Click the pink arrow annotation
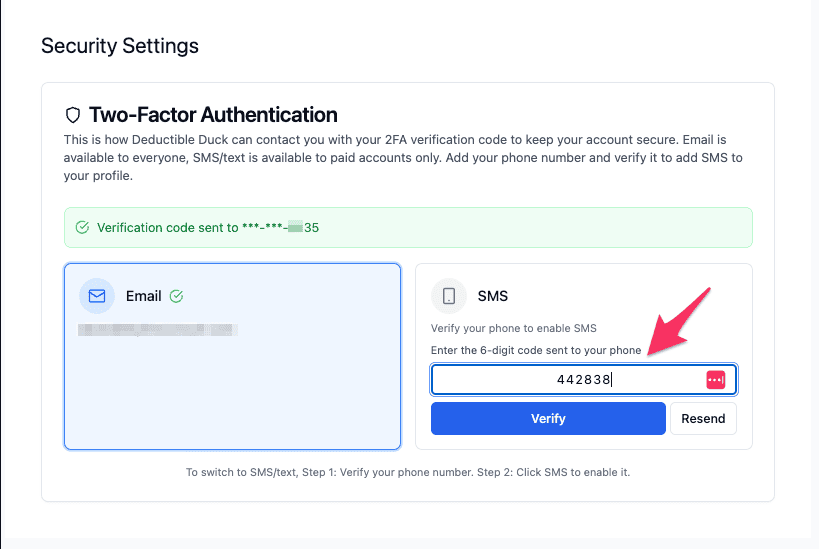 [x=679, y=321]
